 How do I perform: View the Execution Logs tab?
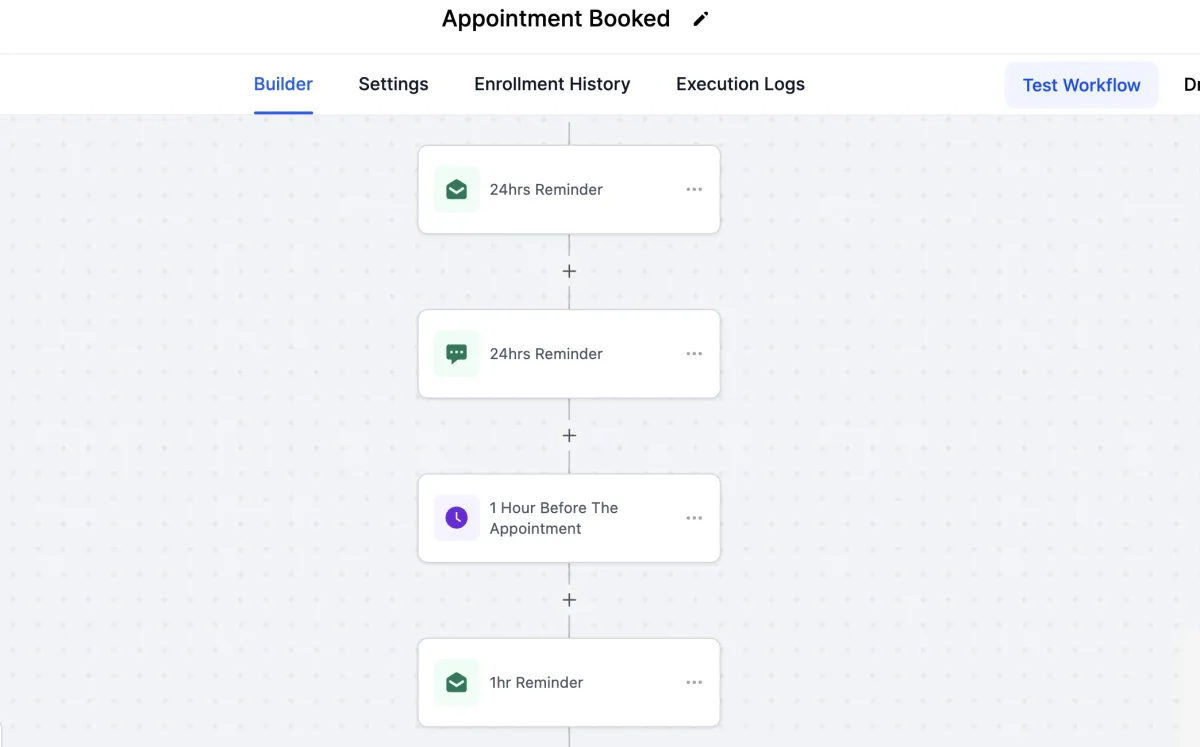pyautogui.click(x=740, y=84)
